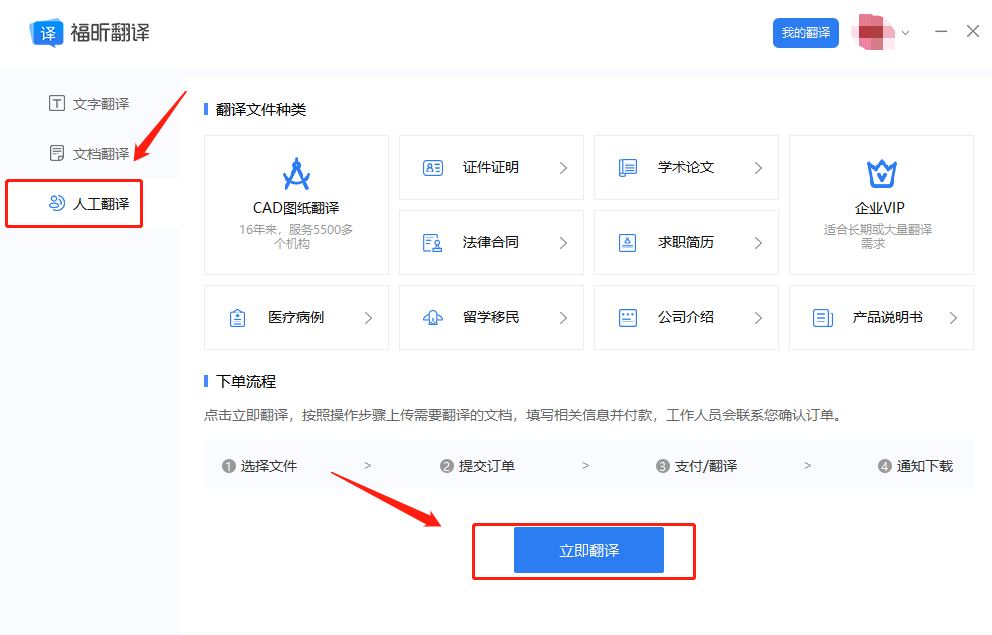Viewport: 992px width, 635px height.
Task: Click the 产品说明书 product manual icon
Action: pos(822,317)
